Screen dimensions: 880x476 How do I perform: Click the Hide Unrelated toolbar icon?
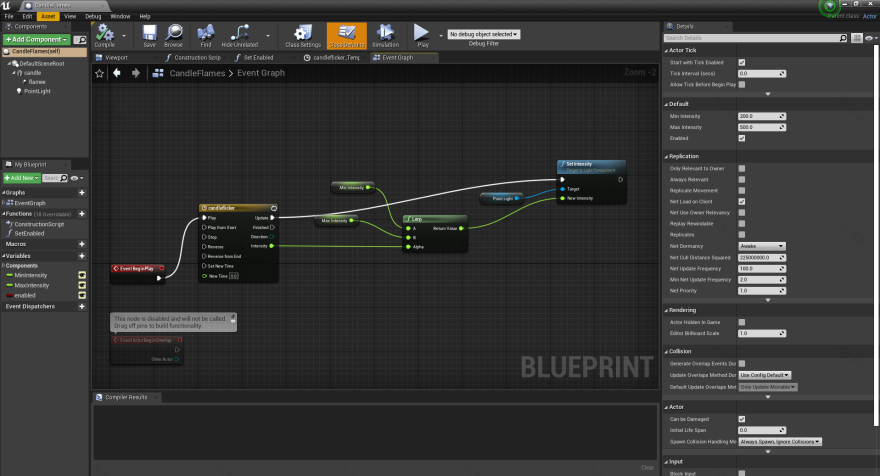(x=239, y=34)
